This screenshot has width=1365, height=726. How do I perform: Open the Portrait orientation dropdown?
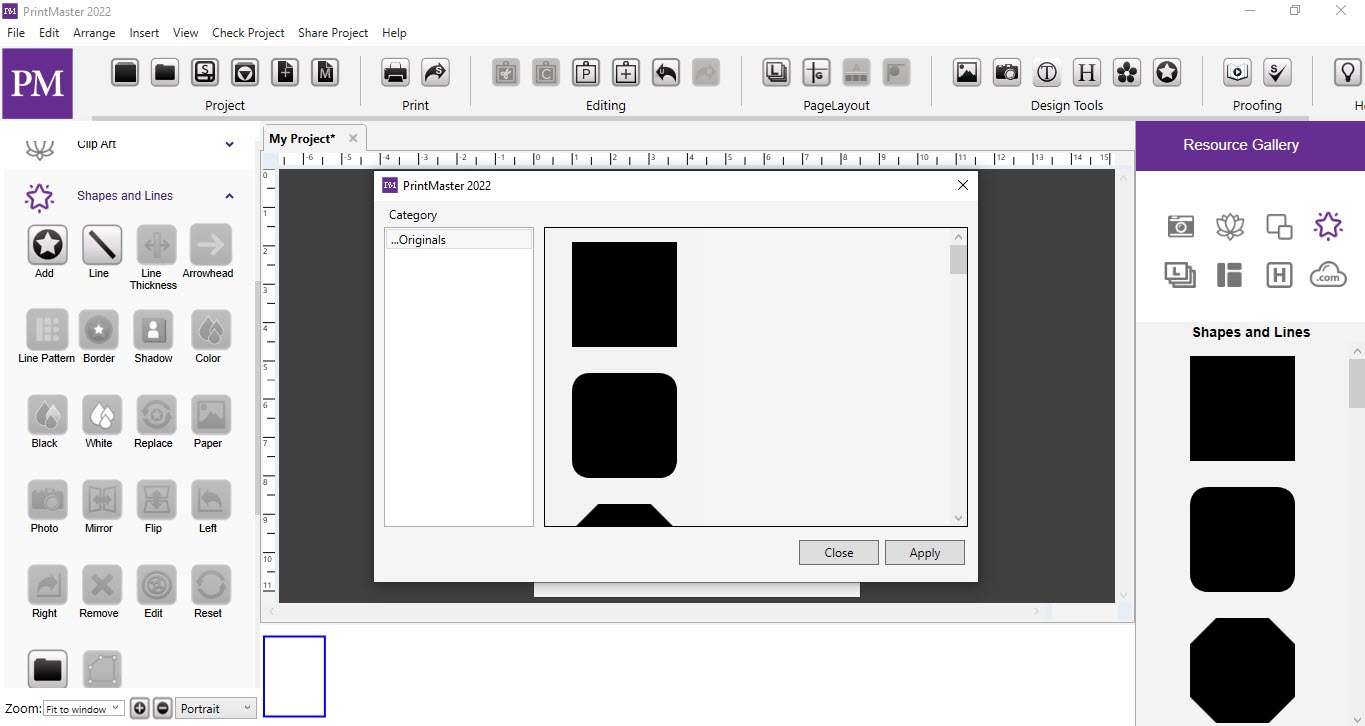pyautogui.click(x=216, y=708)
